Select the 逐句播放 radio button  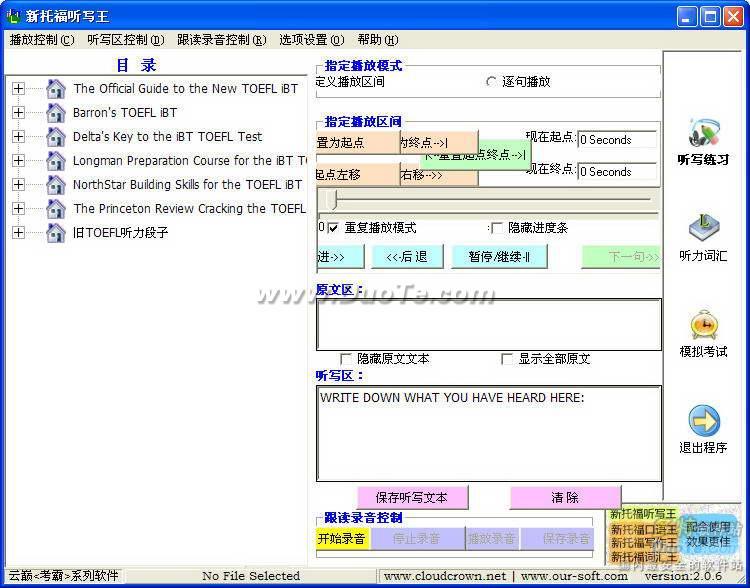[491, 82]
